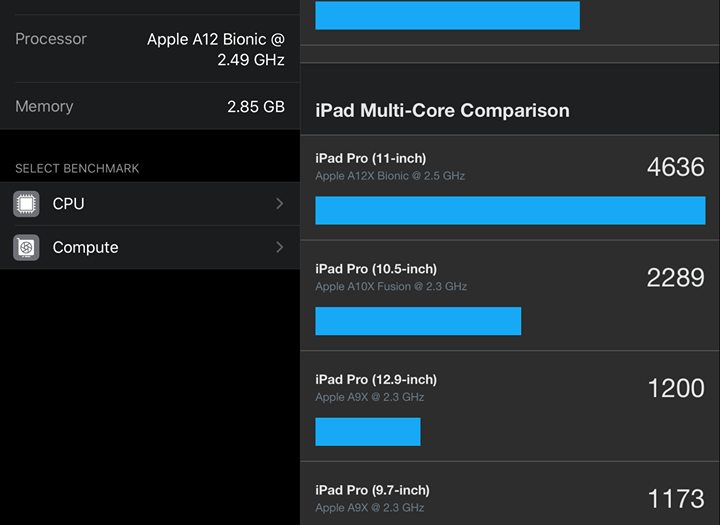Tap the iPad Pro (11-inch) title
This screenshot has height=525, width=720.
[x=370, y=158]
